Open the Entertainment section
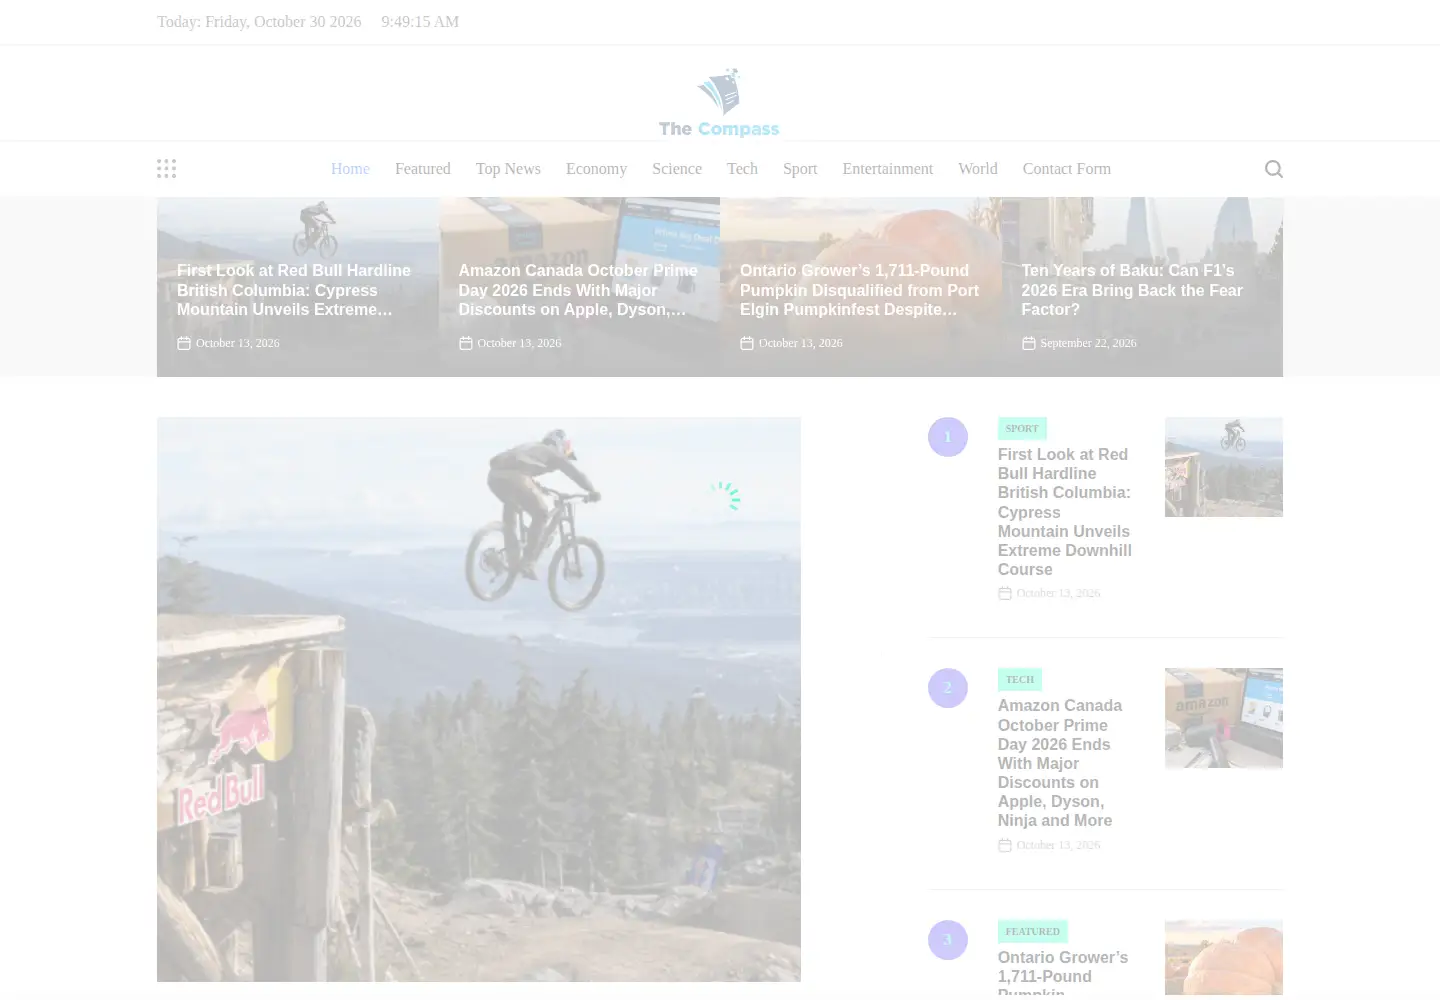The width and height of the screenshot is (1440, 1000). (888, 169)
